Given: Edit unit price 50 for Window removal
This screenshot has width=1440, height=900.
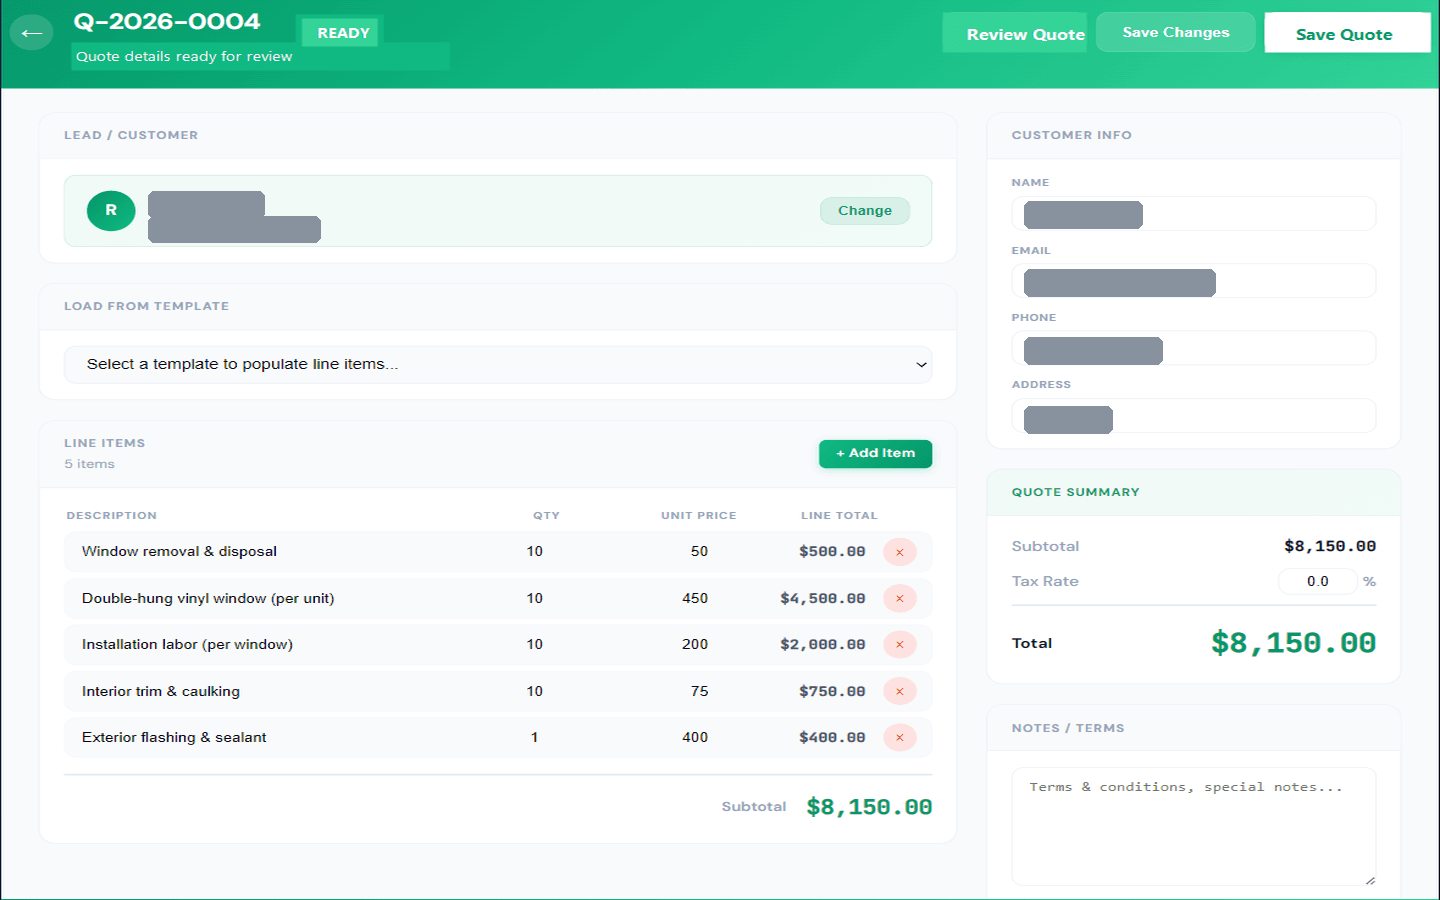Looking at the screenshot, I should tap(699, 552).
